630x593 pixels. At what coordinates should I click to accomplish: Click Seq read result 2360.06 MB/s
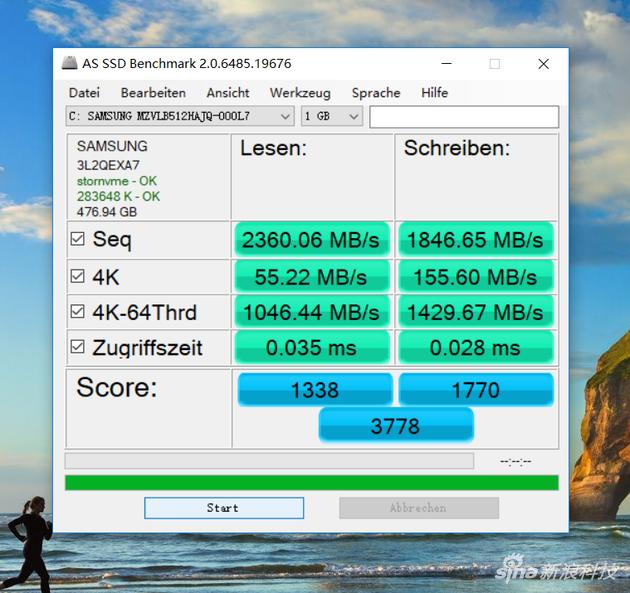312,239
